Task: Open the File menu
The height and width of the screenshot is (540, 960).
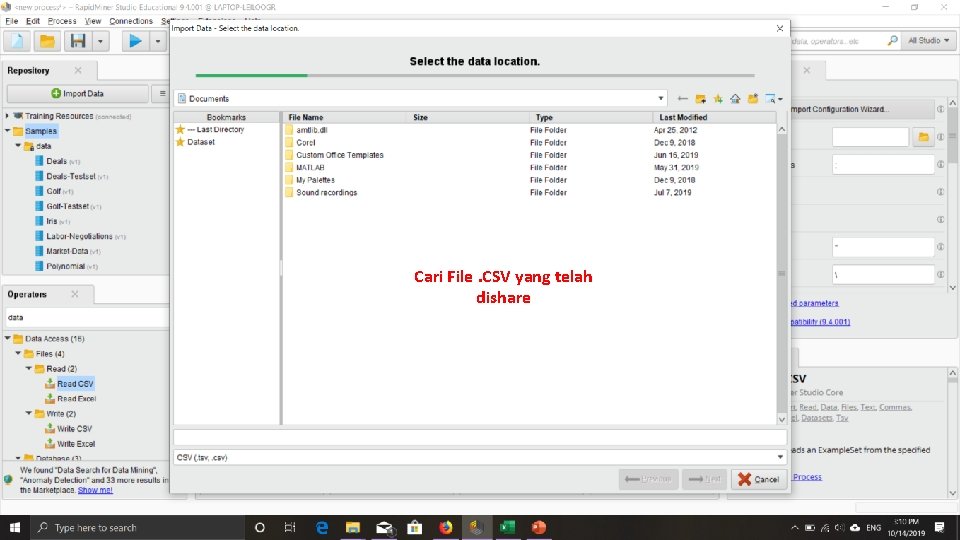Action: tap(11, 21)
